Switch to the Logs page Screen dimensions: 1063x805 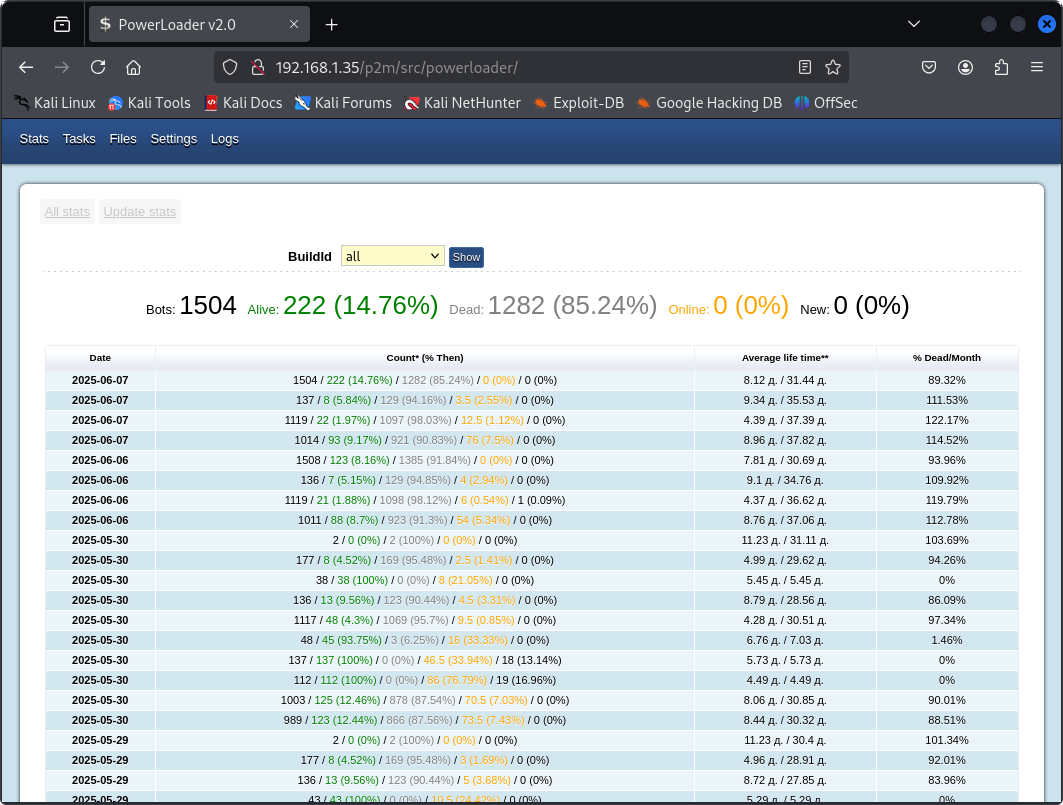[x=225, y=139]
